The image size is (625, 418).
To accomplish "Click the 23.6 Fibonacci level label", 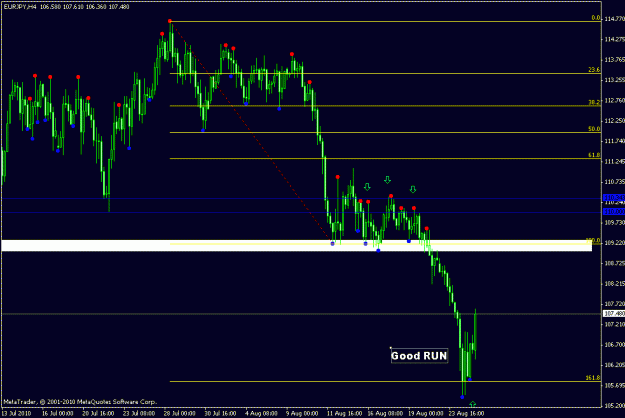I will [x=594, y=70].
